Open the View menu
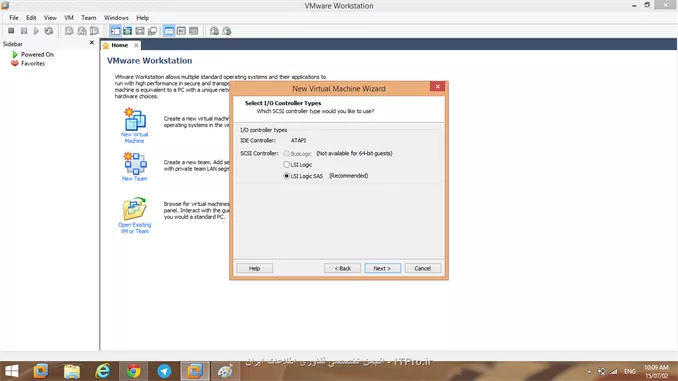The image size is (678, 381). pyautogui.click(x=50, y=18)
